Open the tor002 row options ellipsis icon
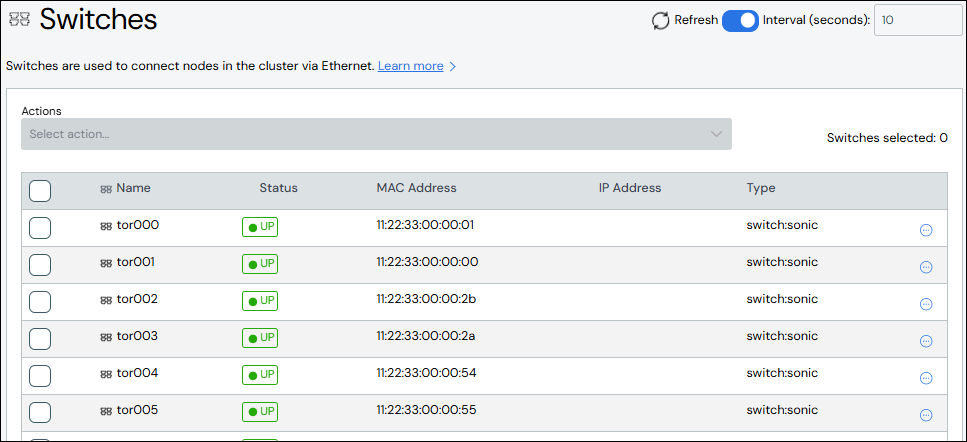 (x=926, y=304)
